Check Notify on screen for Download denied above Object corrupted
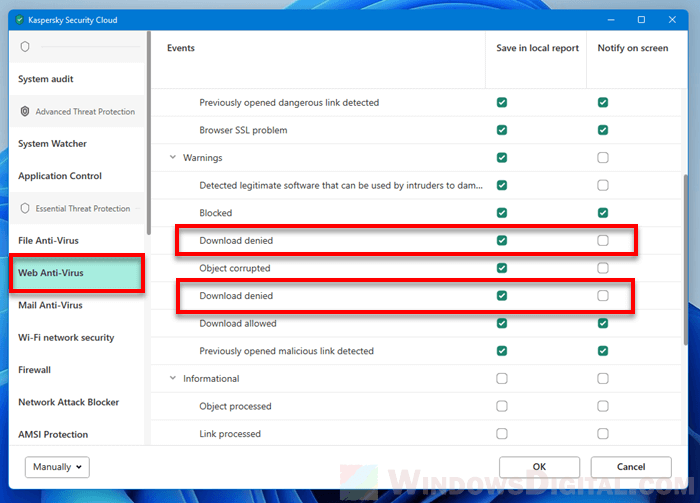 [603, 241]
